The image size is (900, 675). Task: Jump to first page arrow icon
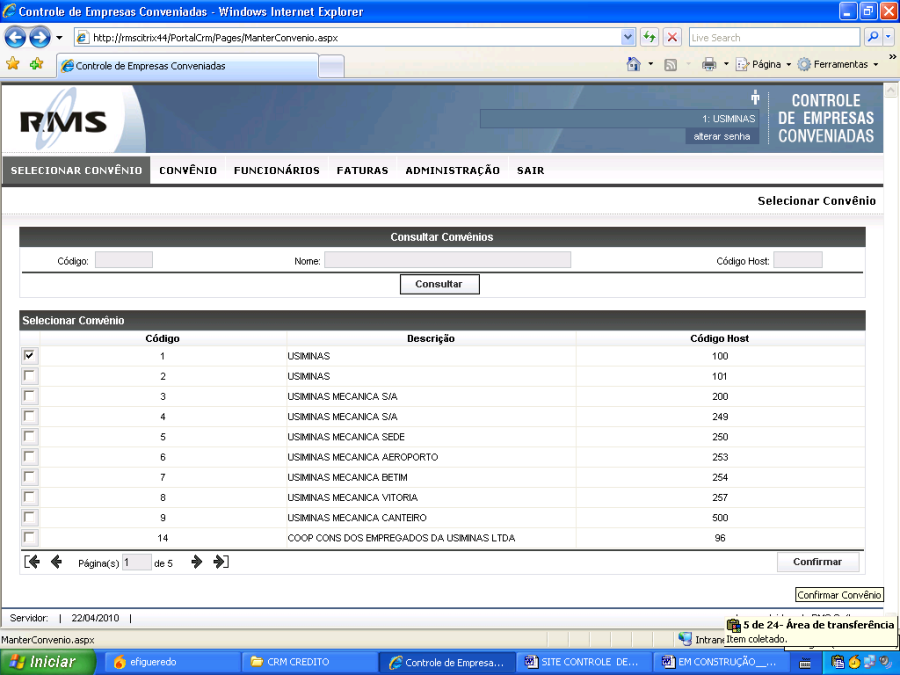pyautogui.click(x=32, y=562)
